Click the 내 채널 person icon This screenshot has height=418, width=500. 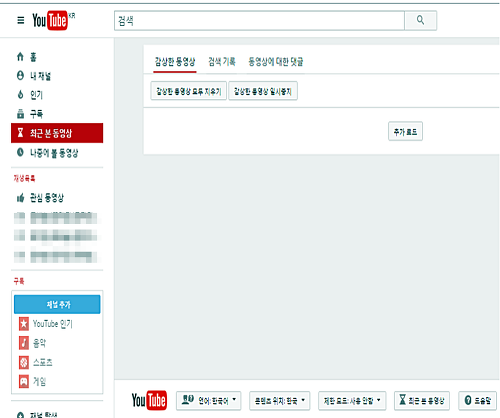(20, 76)
